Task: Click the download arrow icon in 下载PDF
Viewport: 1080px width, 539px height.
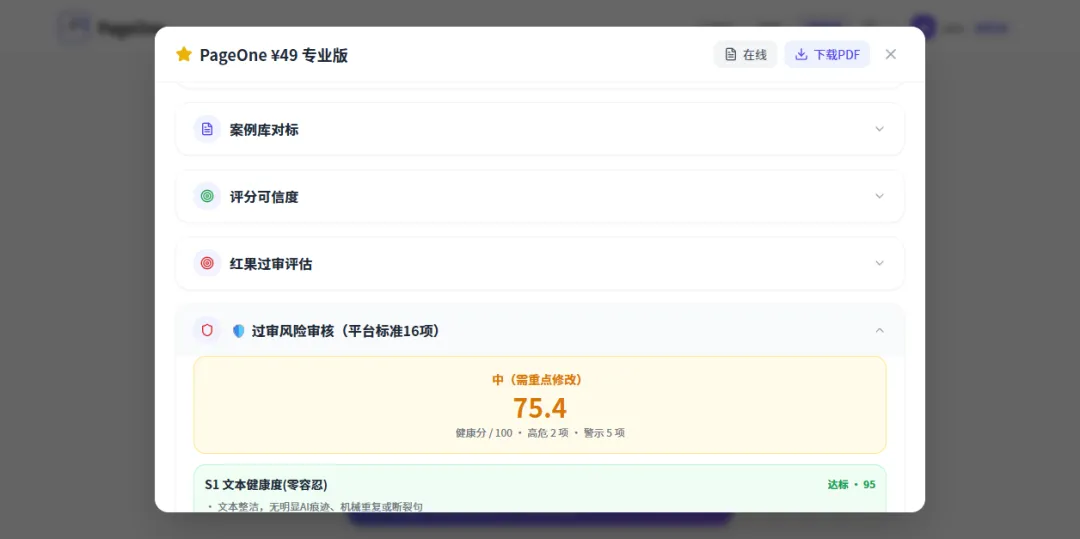Action: click(x=801, y=54)
